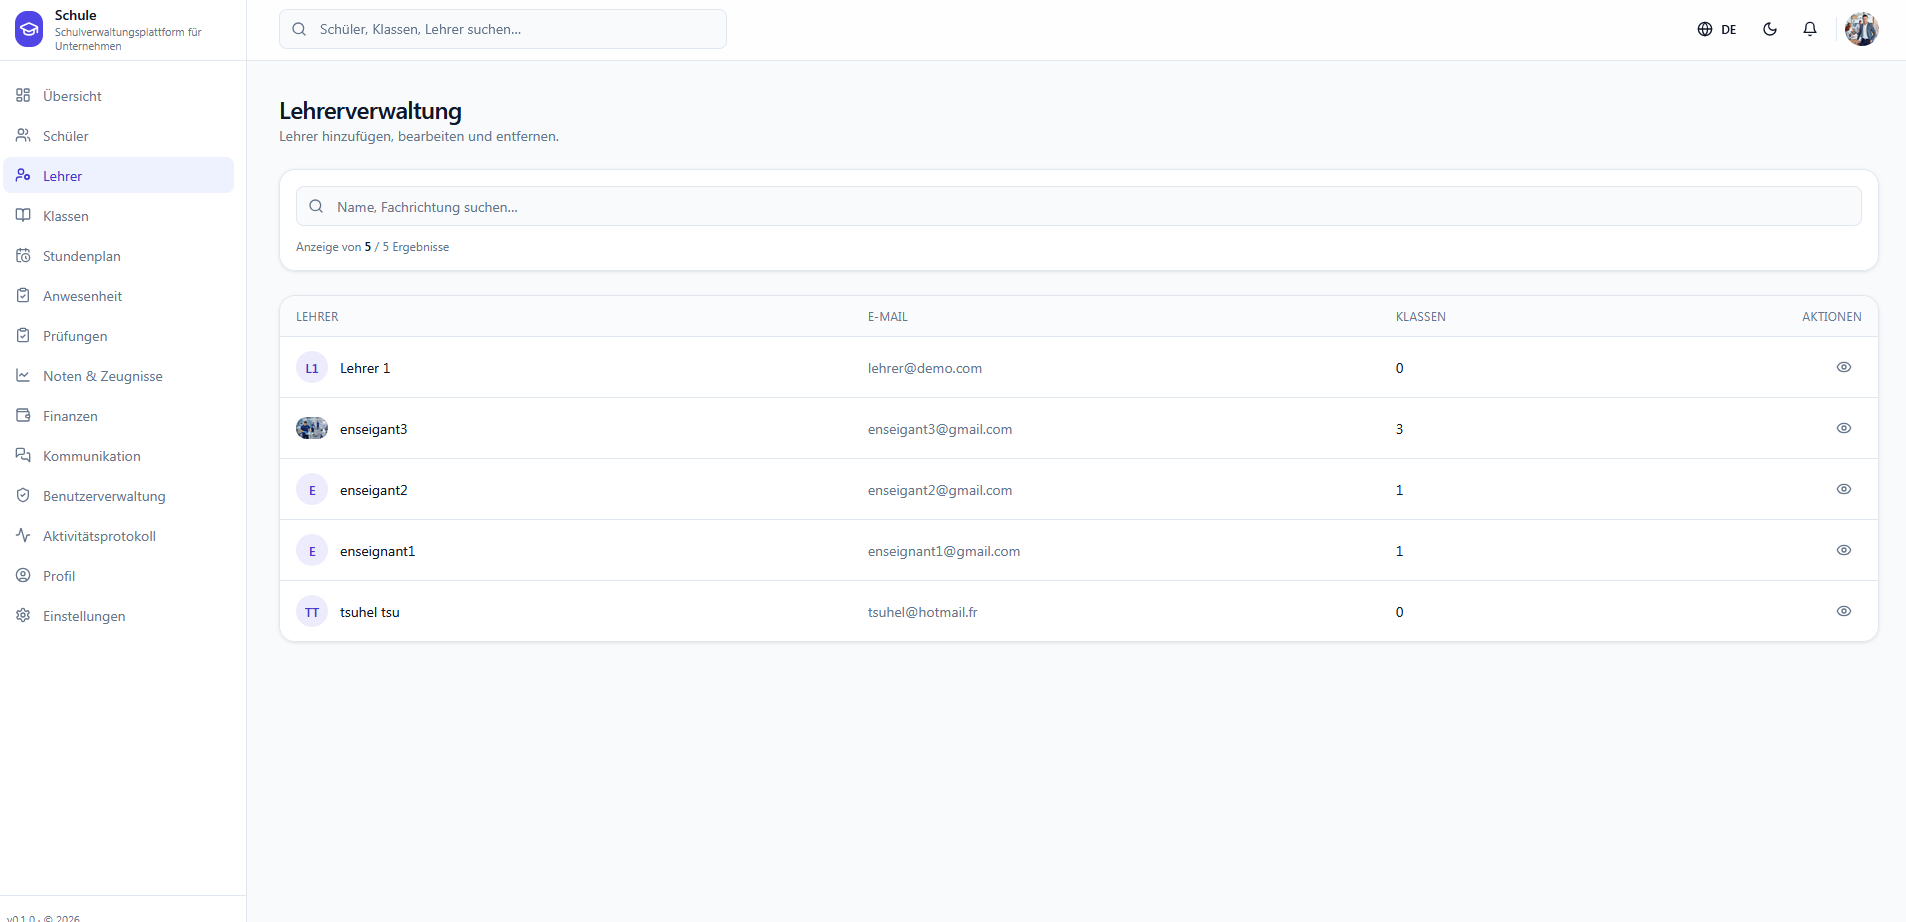This screenshot has width=1906, height=922.
Task: Click the globe language icon
Action: pyautogui.click(x=1705, y=29)
